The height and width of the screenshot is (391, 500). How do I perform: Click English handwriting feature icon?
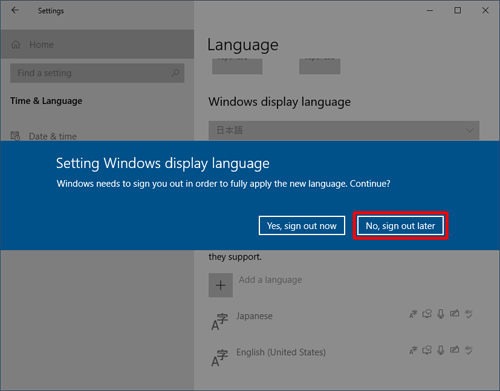[454, 350]
